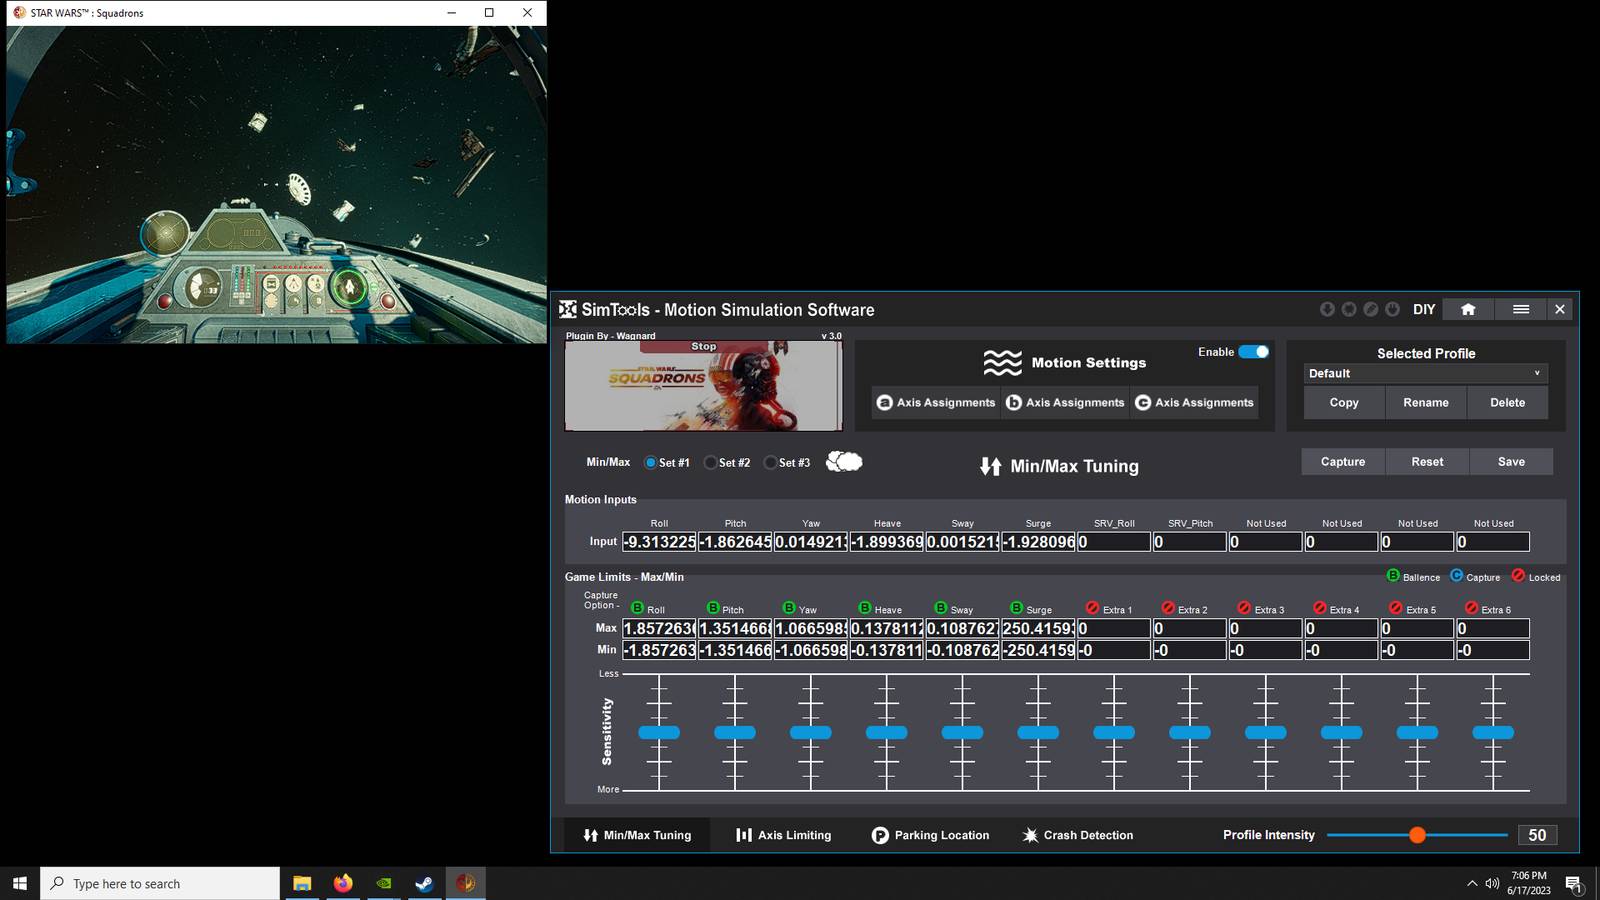Click the SimTools home icon

click(x=1468, y=309)
